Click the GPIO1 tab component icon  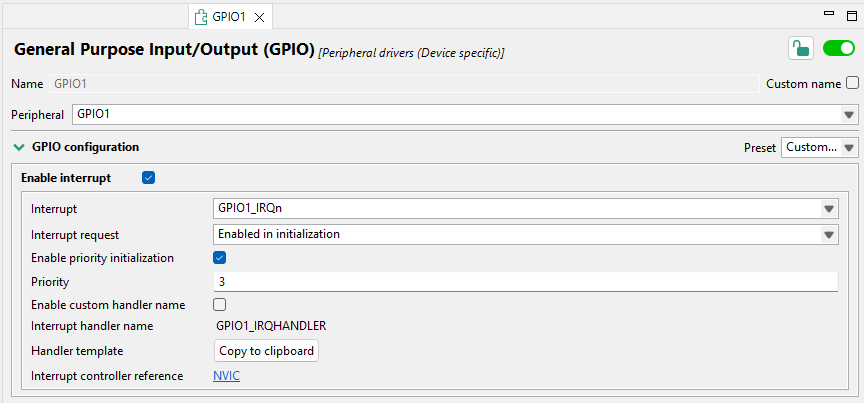pos(201,17)
